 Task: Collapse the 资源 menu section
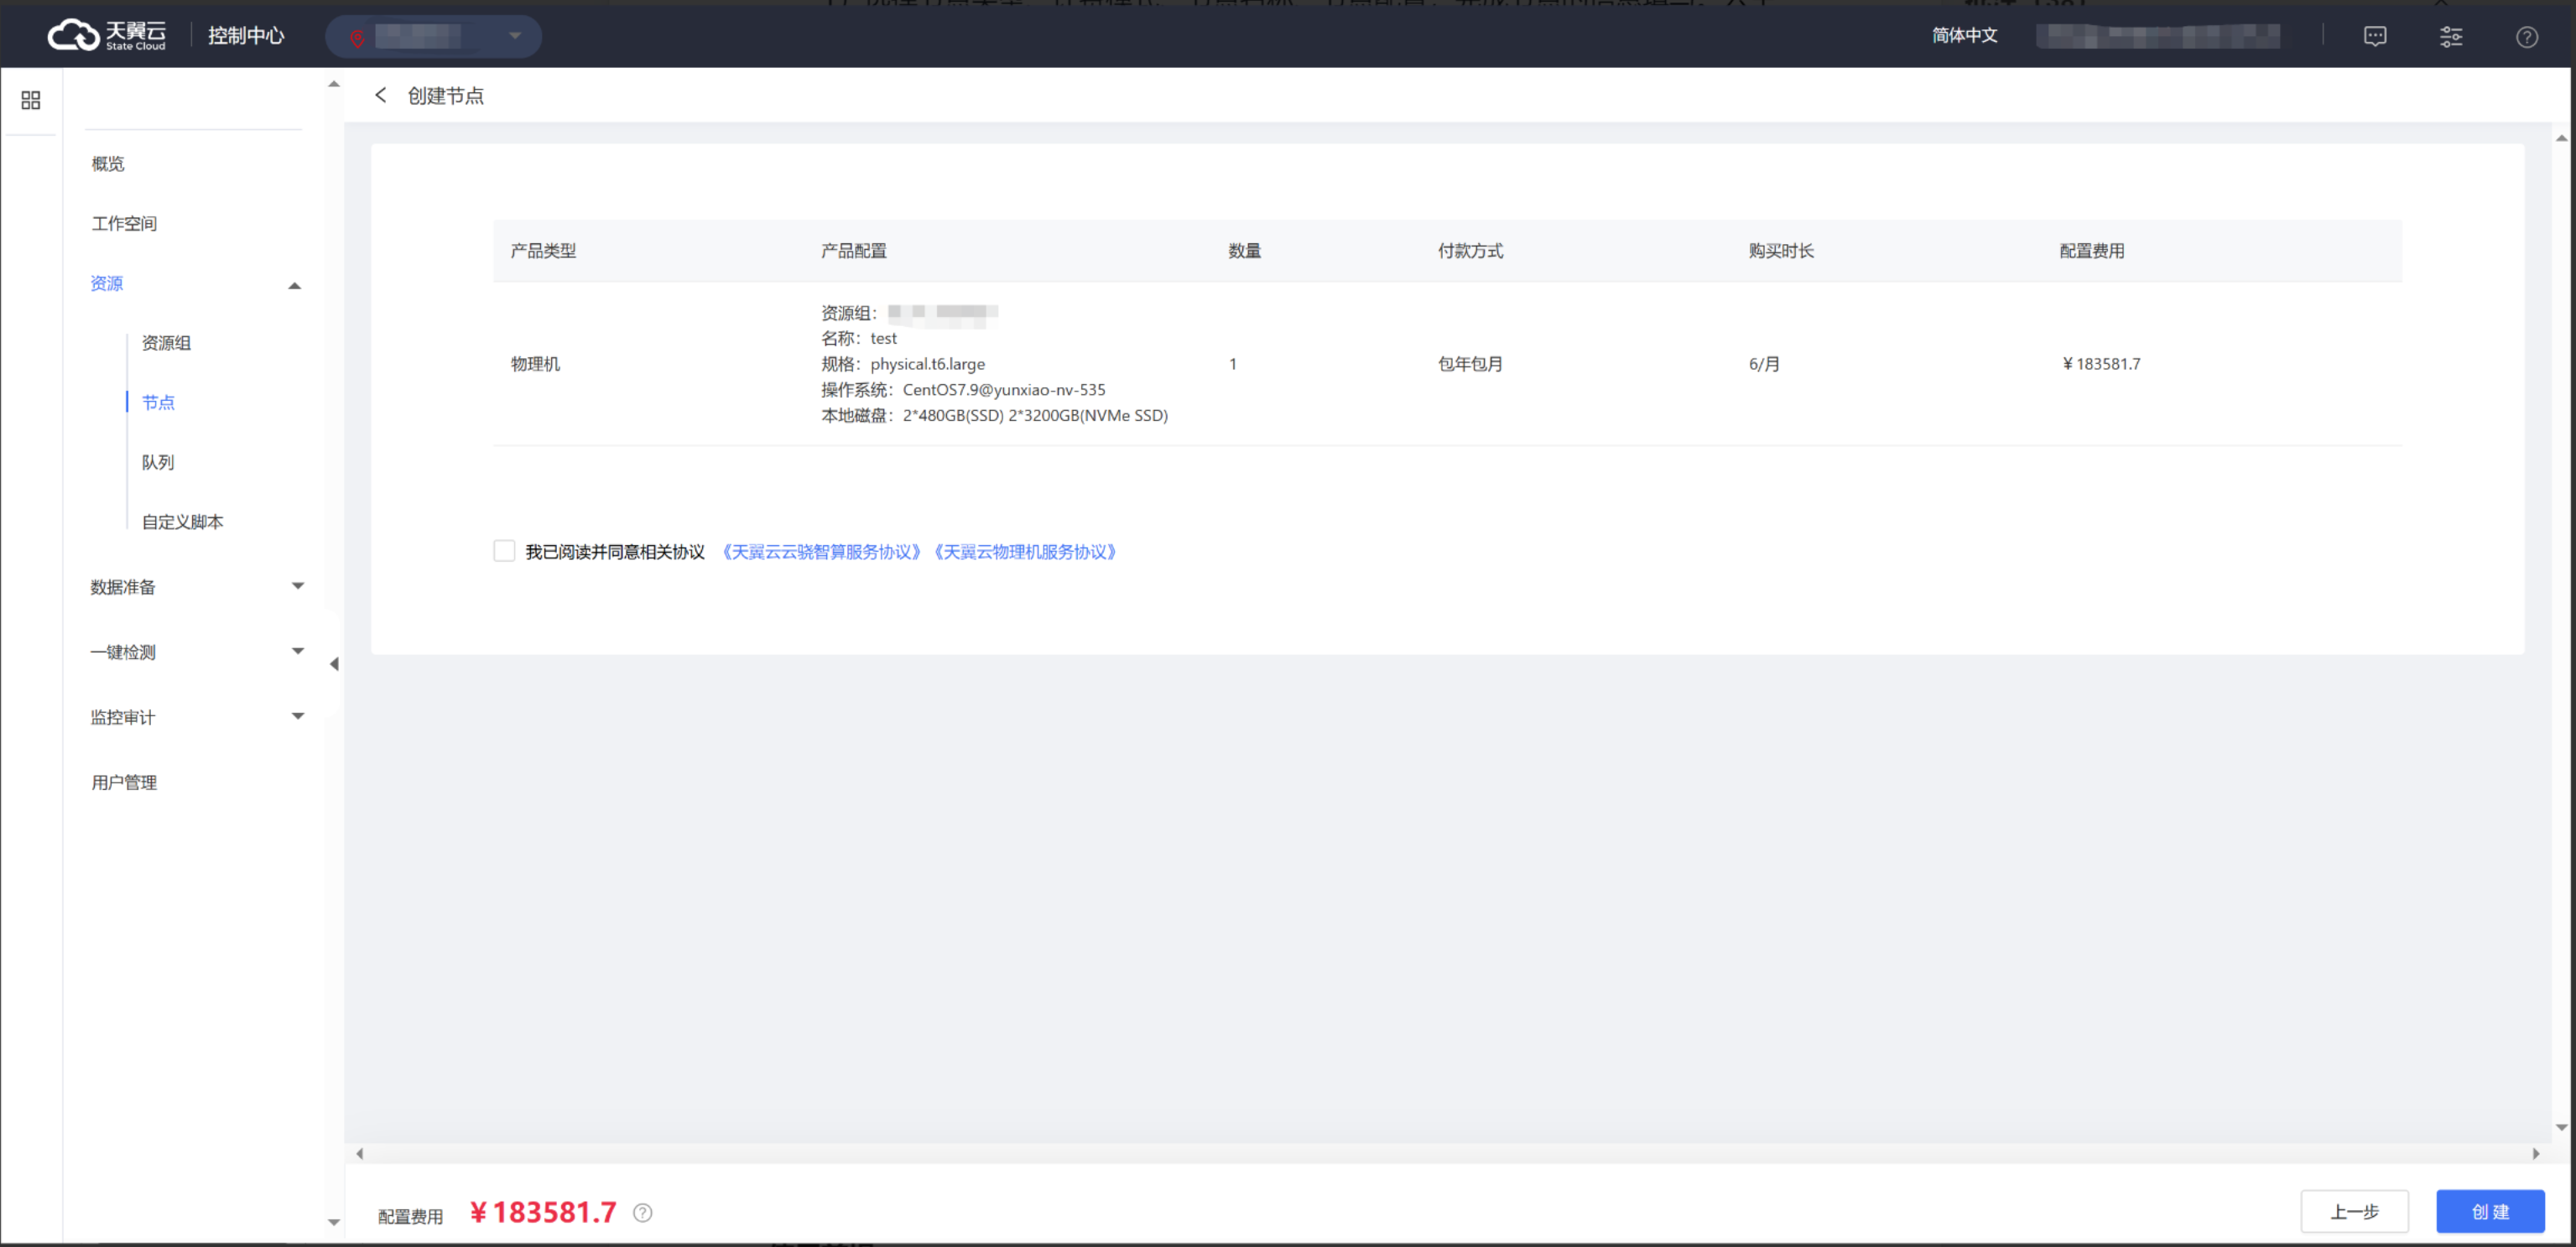[x=196, y=284]
